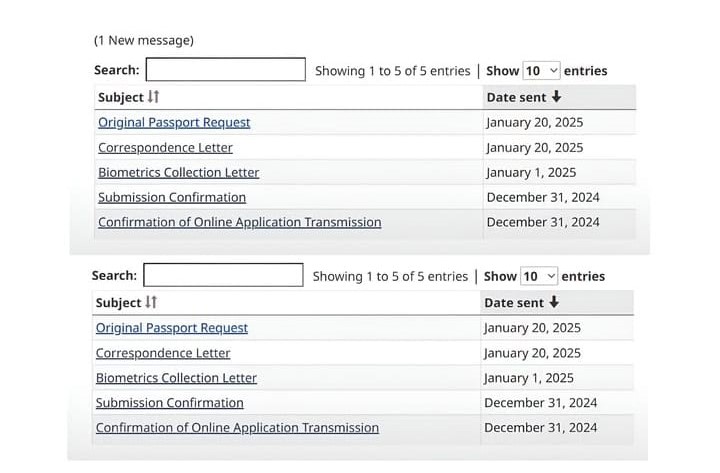
Task: Open Correspondence Letter in lower table
Action: [x=163, y=353]
